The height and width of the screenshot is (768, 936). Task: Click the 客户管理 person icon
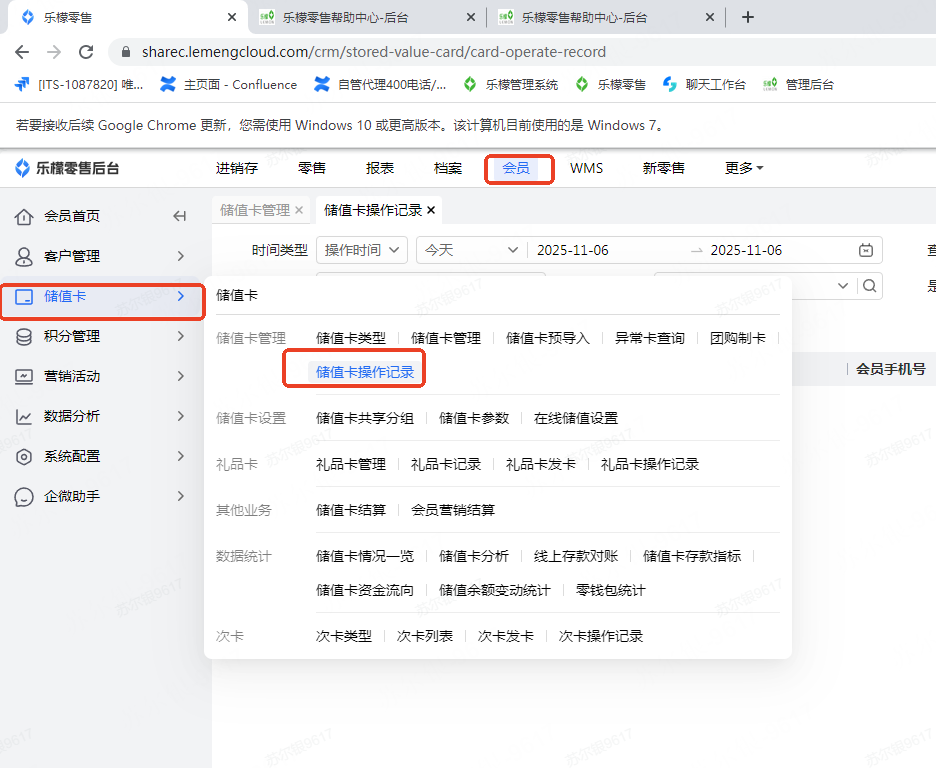point(24,257)
